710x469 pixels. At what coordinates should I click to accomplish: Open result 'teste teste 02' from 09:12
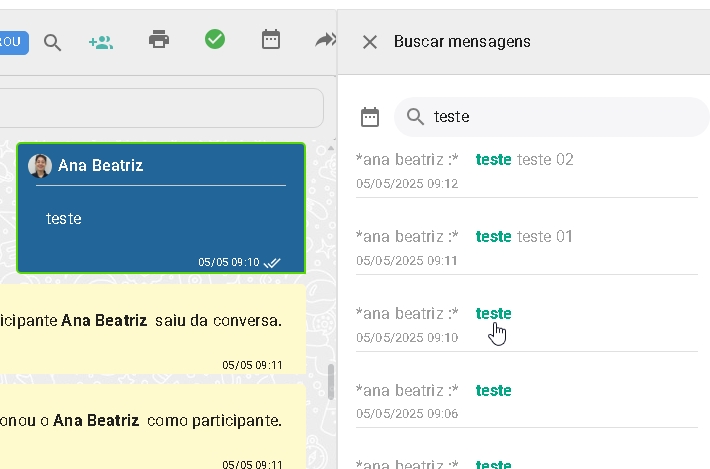coord(527,171)
